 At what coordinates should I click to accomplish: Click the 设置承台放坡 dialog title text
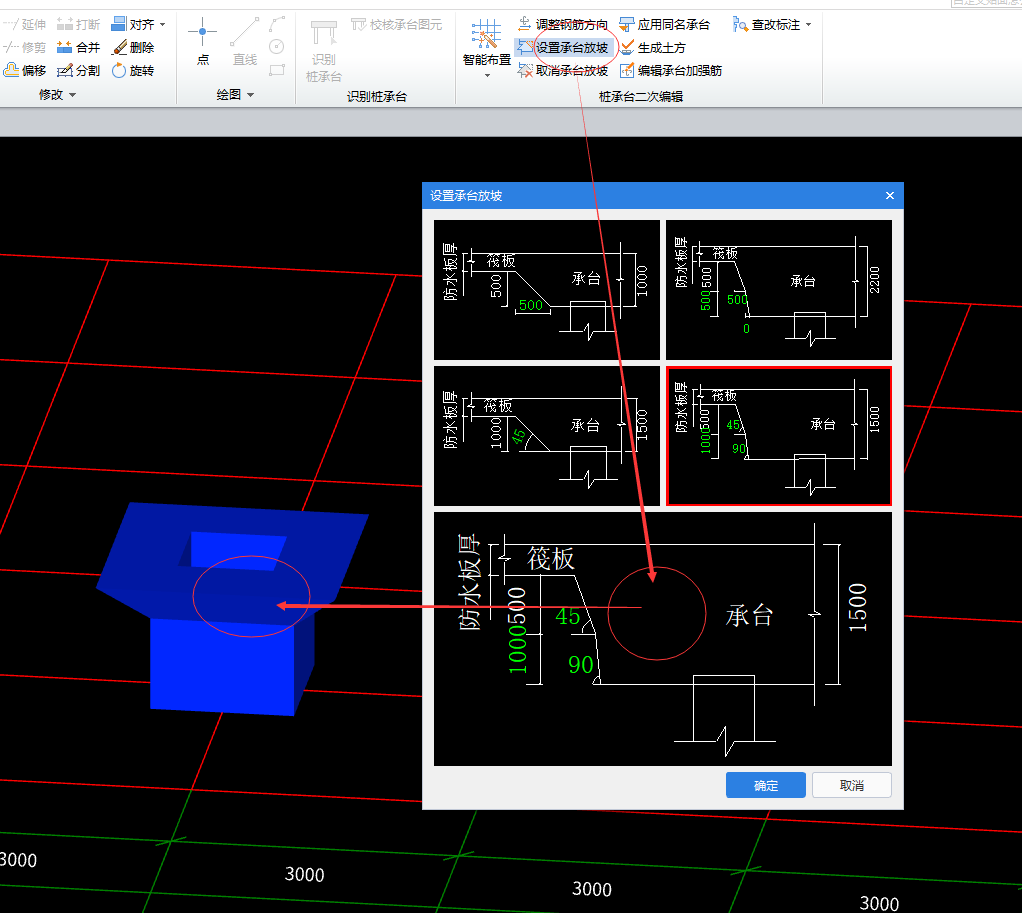click(x=466, y=196)
